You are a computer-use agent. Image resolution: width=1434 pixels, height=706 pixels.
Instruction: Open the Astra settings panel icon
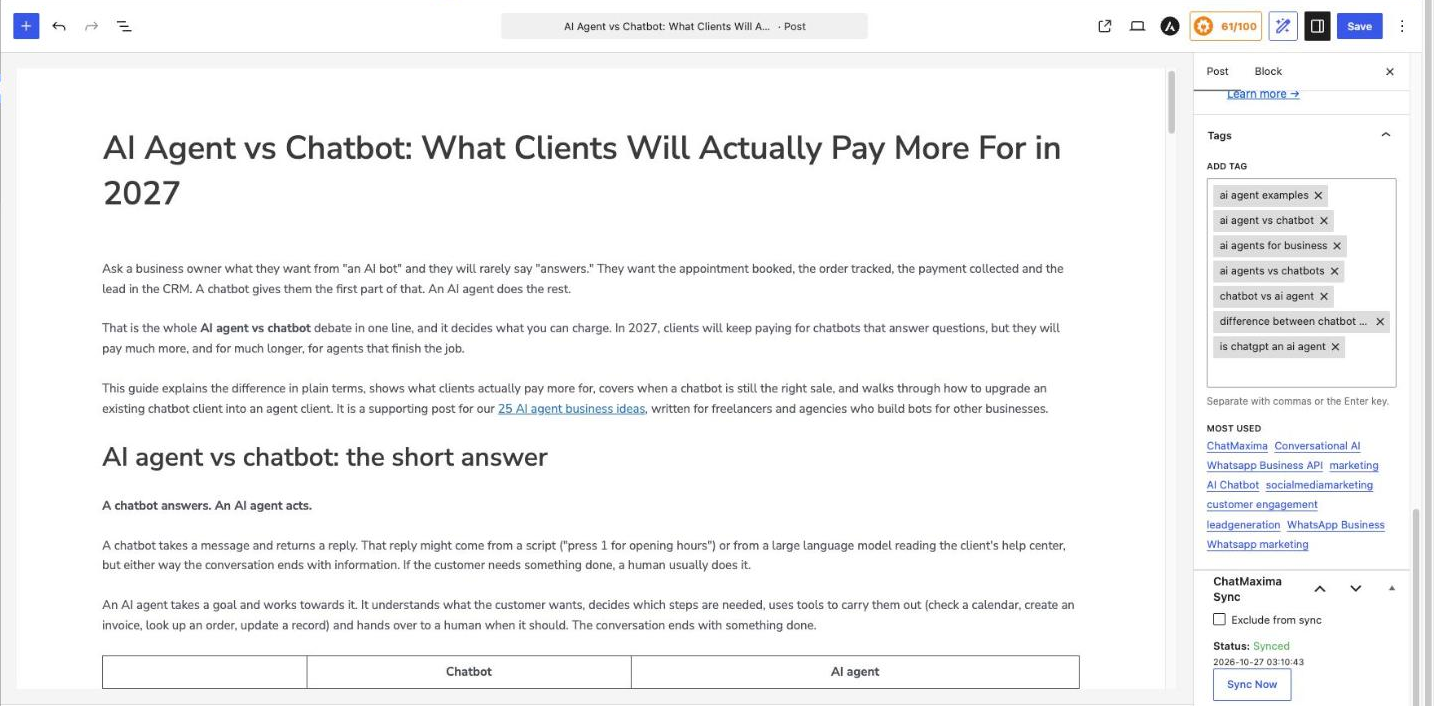click(1169, 26)
